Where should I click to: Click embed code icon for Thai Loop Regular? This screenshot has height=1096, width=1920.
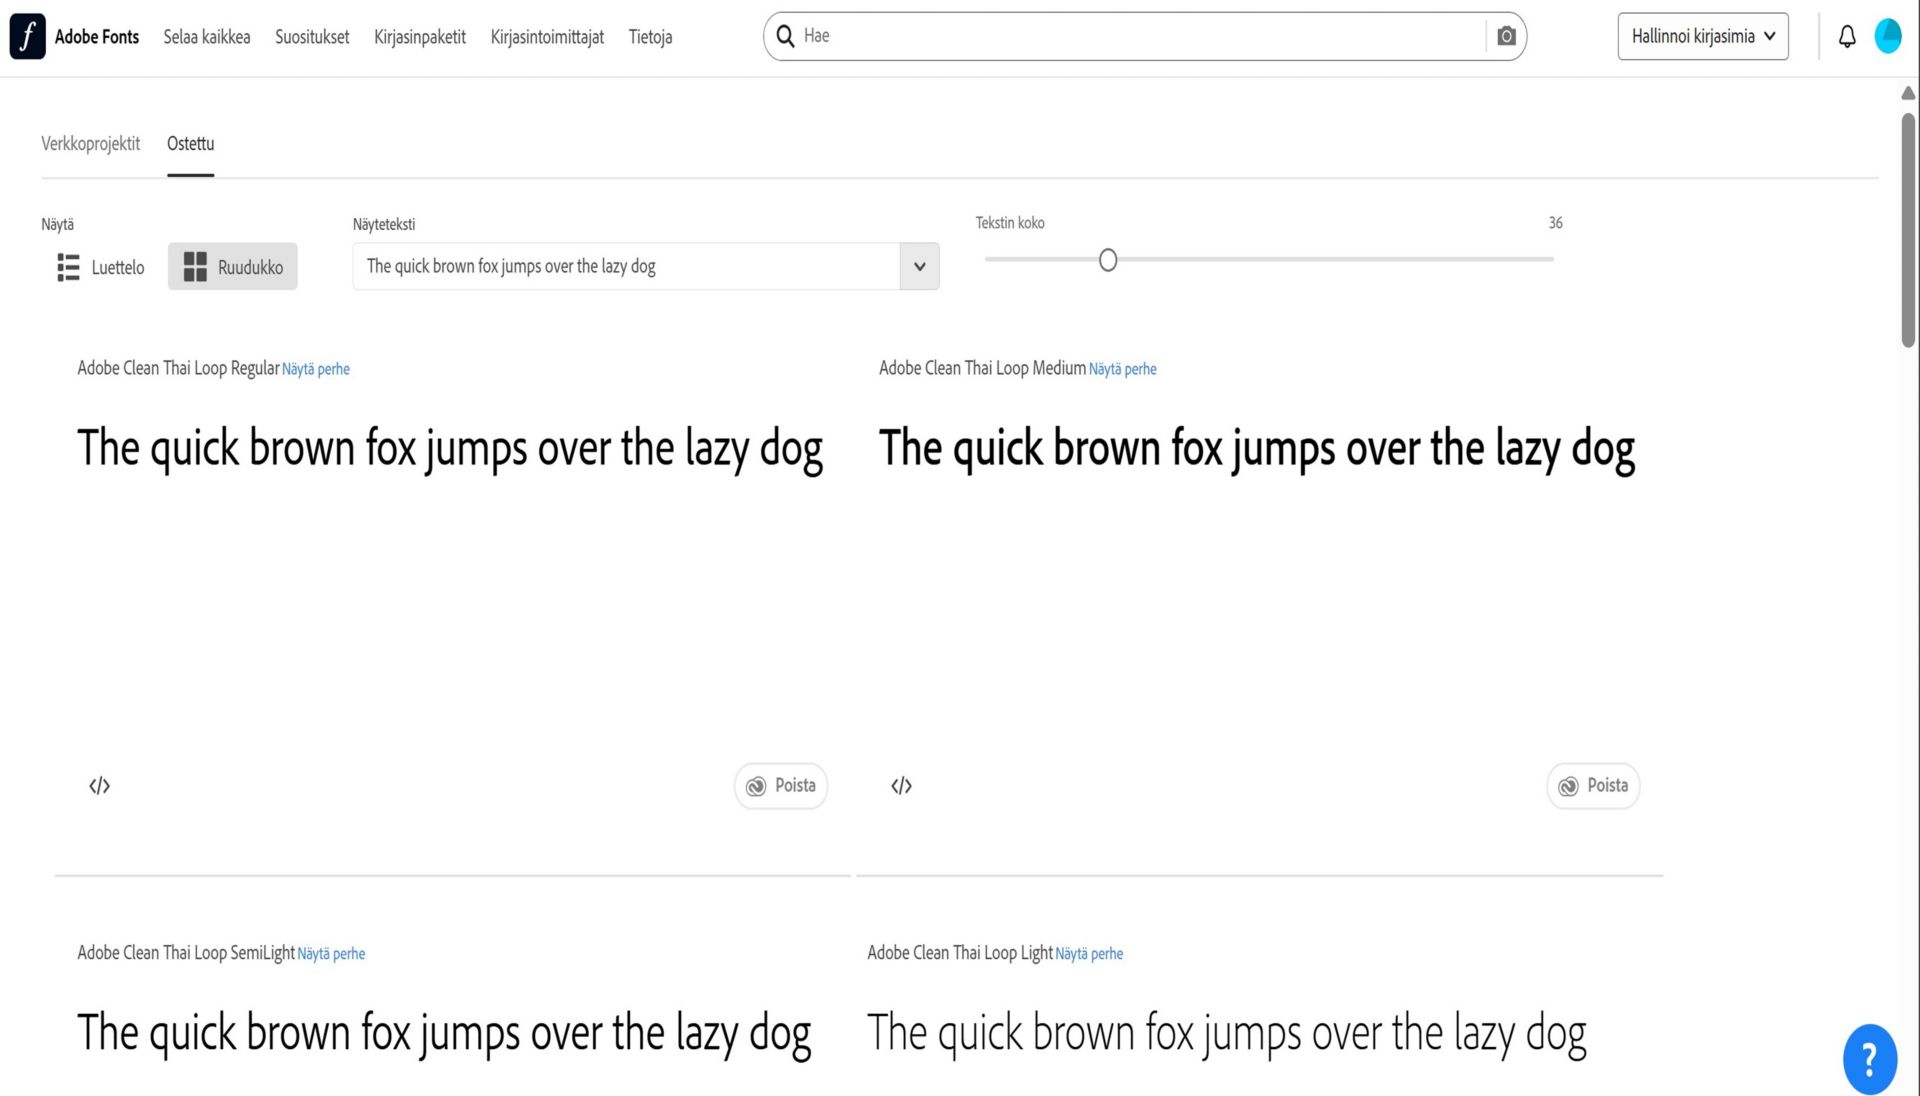[x=99, y=786]
